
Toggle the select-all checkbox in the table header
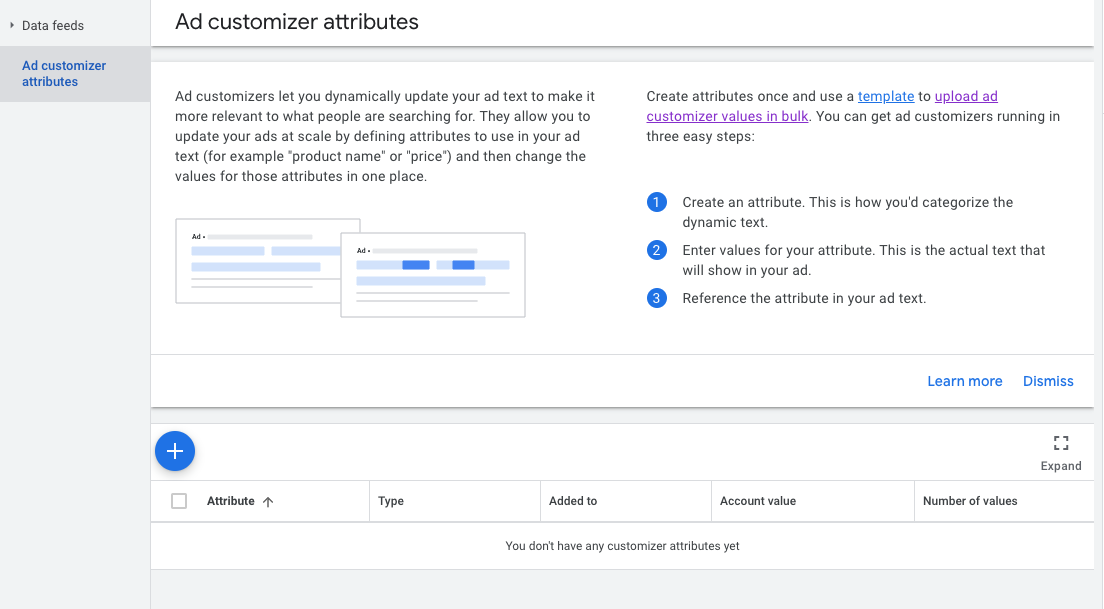click(x=179, y=500)
